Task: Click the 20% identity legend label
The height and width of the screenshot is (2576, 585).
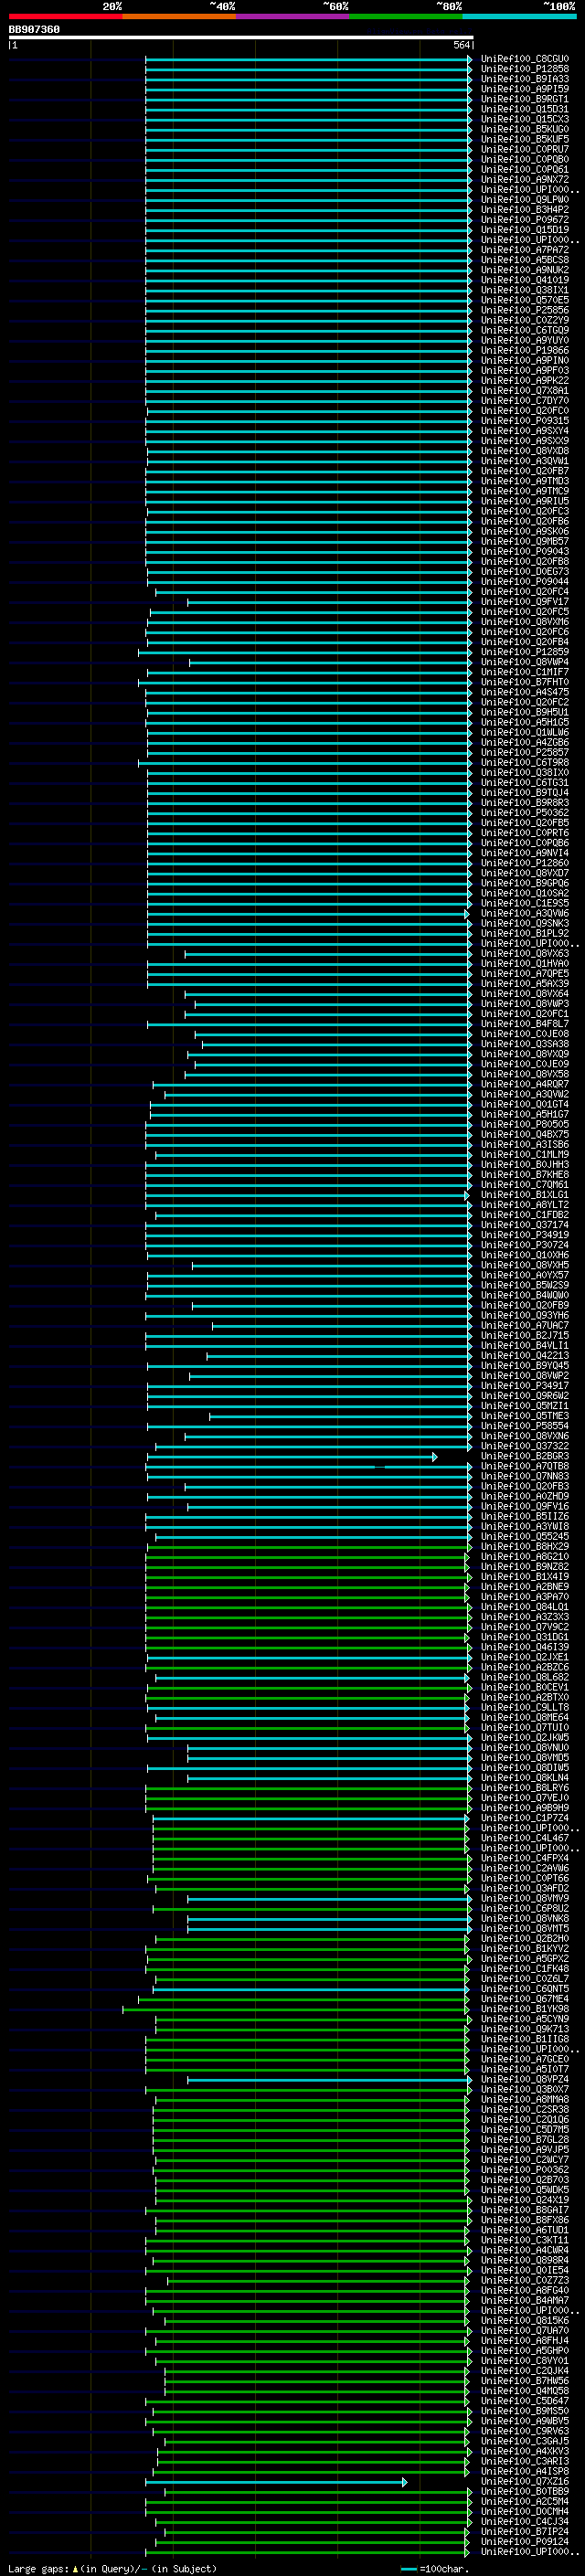Action: coord(112,6)
